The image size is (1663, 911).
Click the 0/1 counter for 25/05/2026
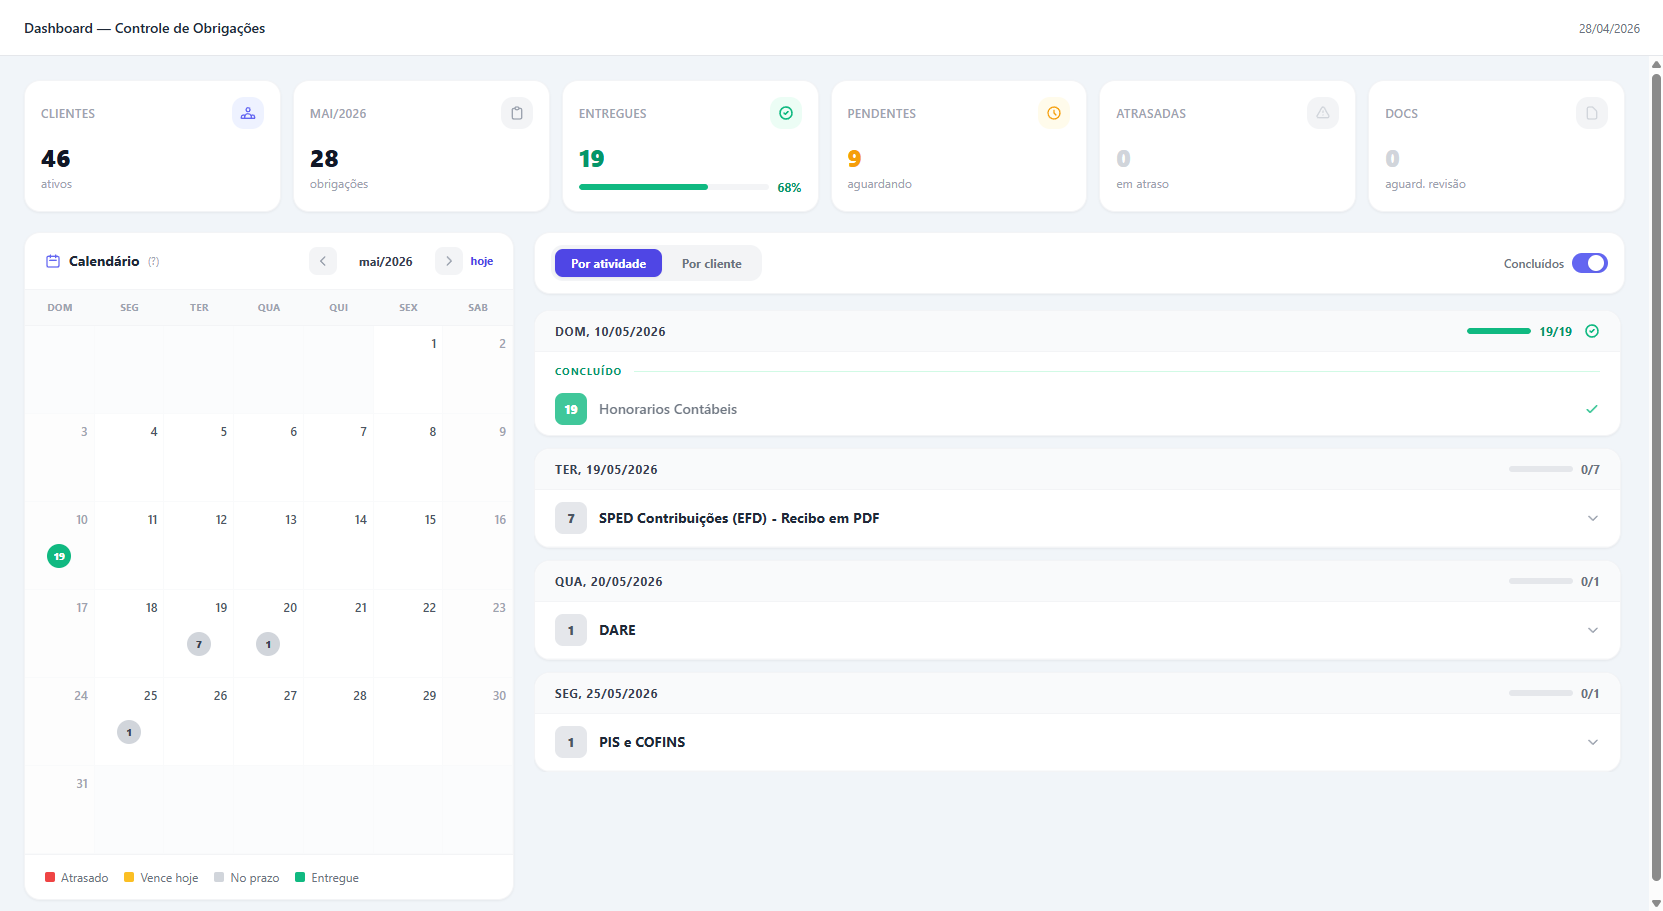1590,693
